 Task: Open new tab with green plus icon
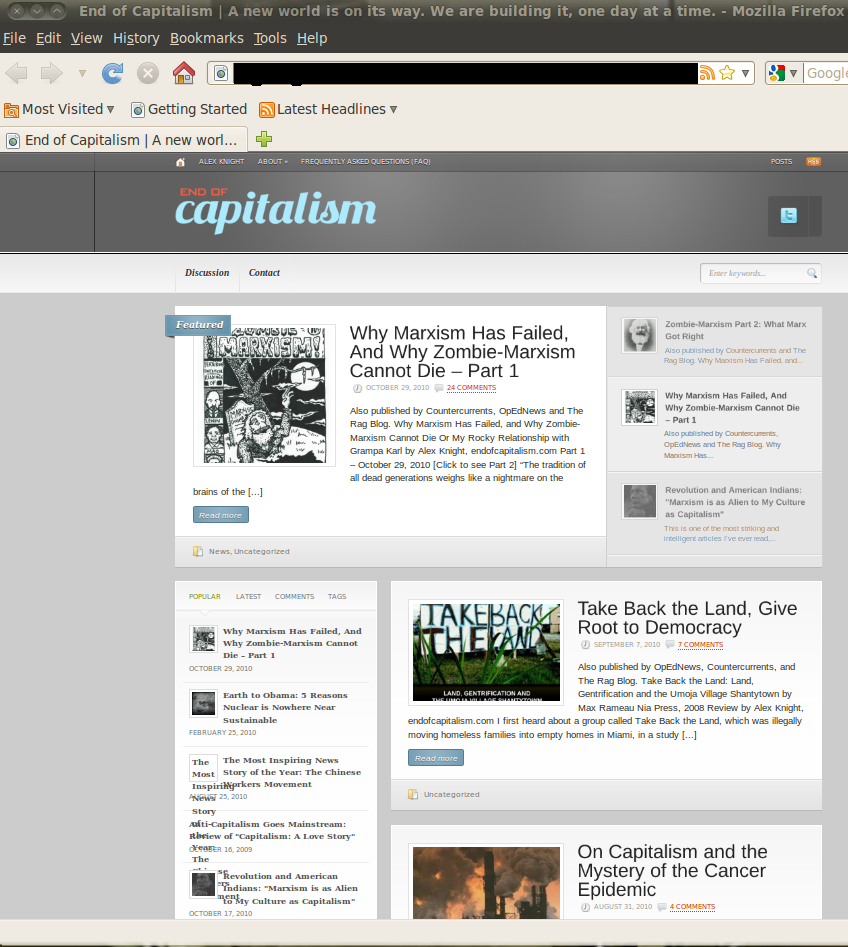click(264, 139)
